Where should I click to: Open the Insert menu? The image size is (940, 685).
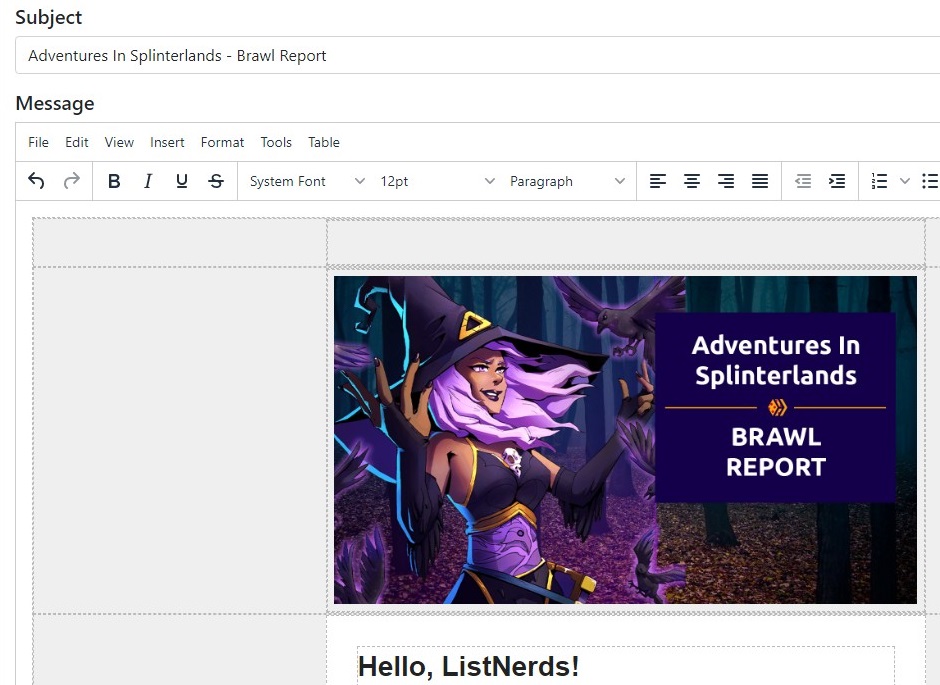(x=167, y=142)
